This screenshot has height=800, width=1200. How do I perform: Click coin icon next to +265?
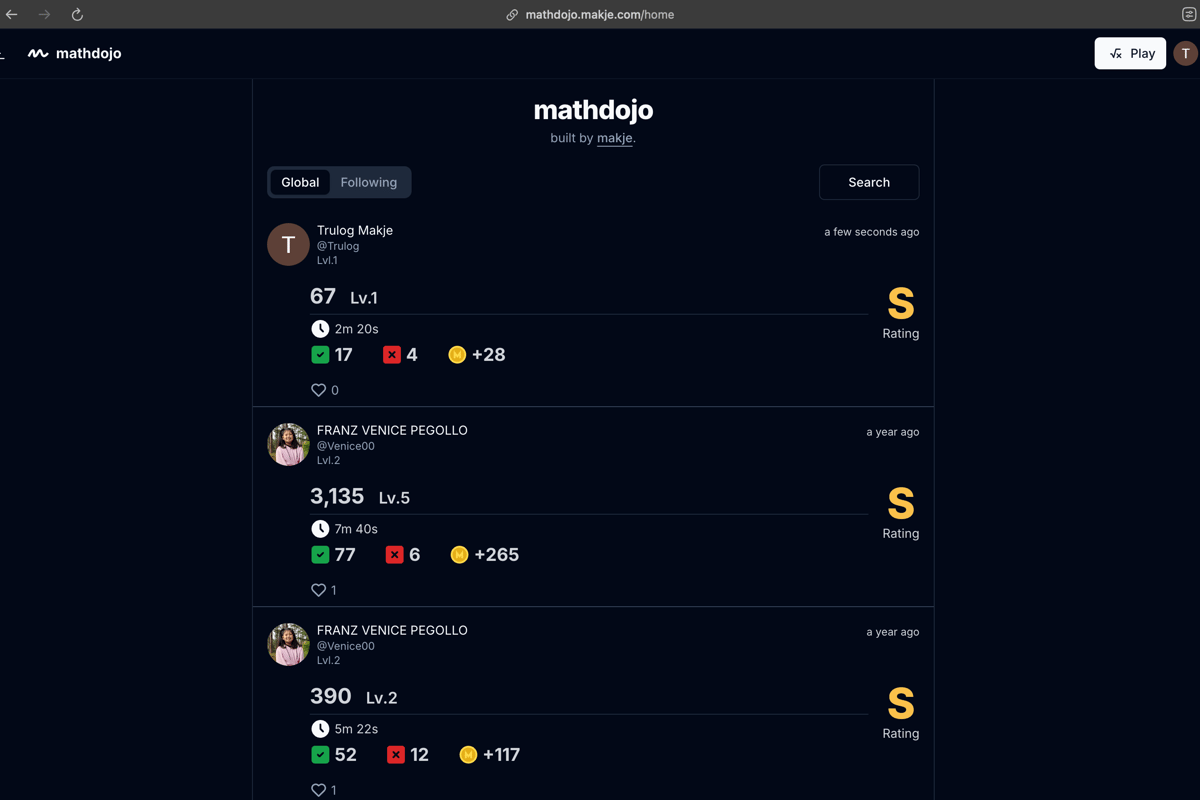coord(459,555)
